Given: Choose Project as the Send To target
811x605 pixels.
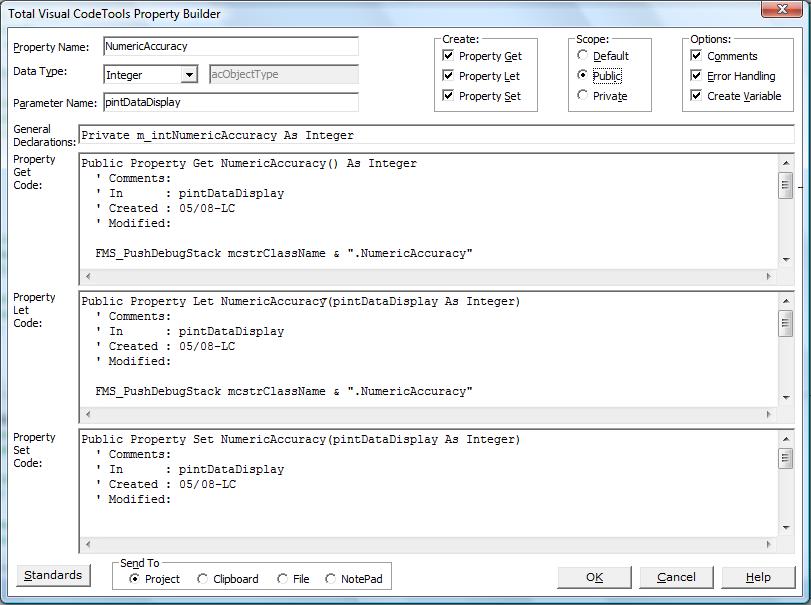Looking at the screenshot, I should click(134, 579).
